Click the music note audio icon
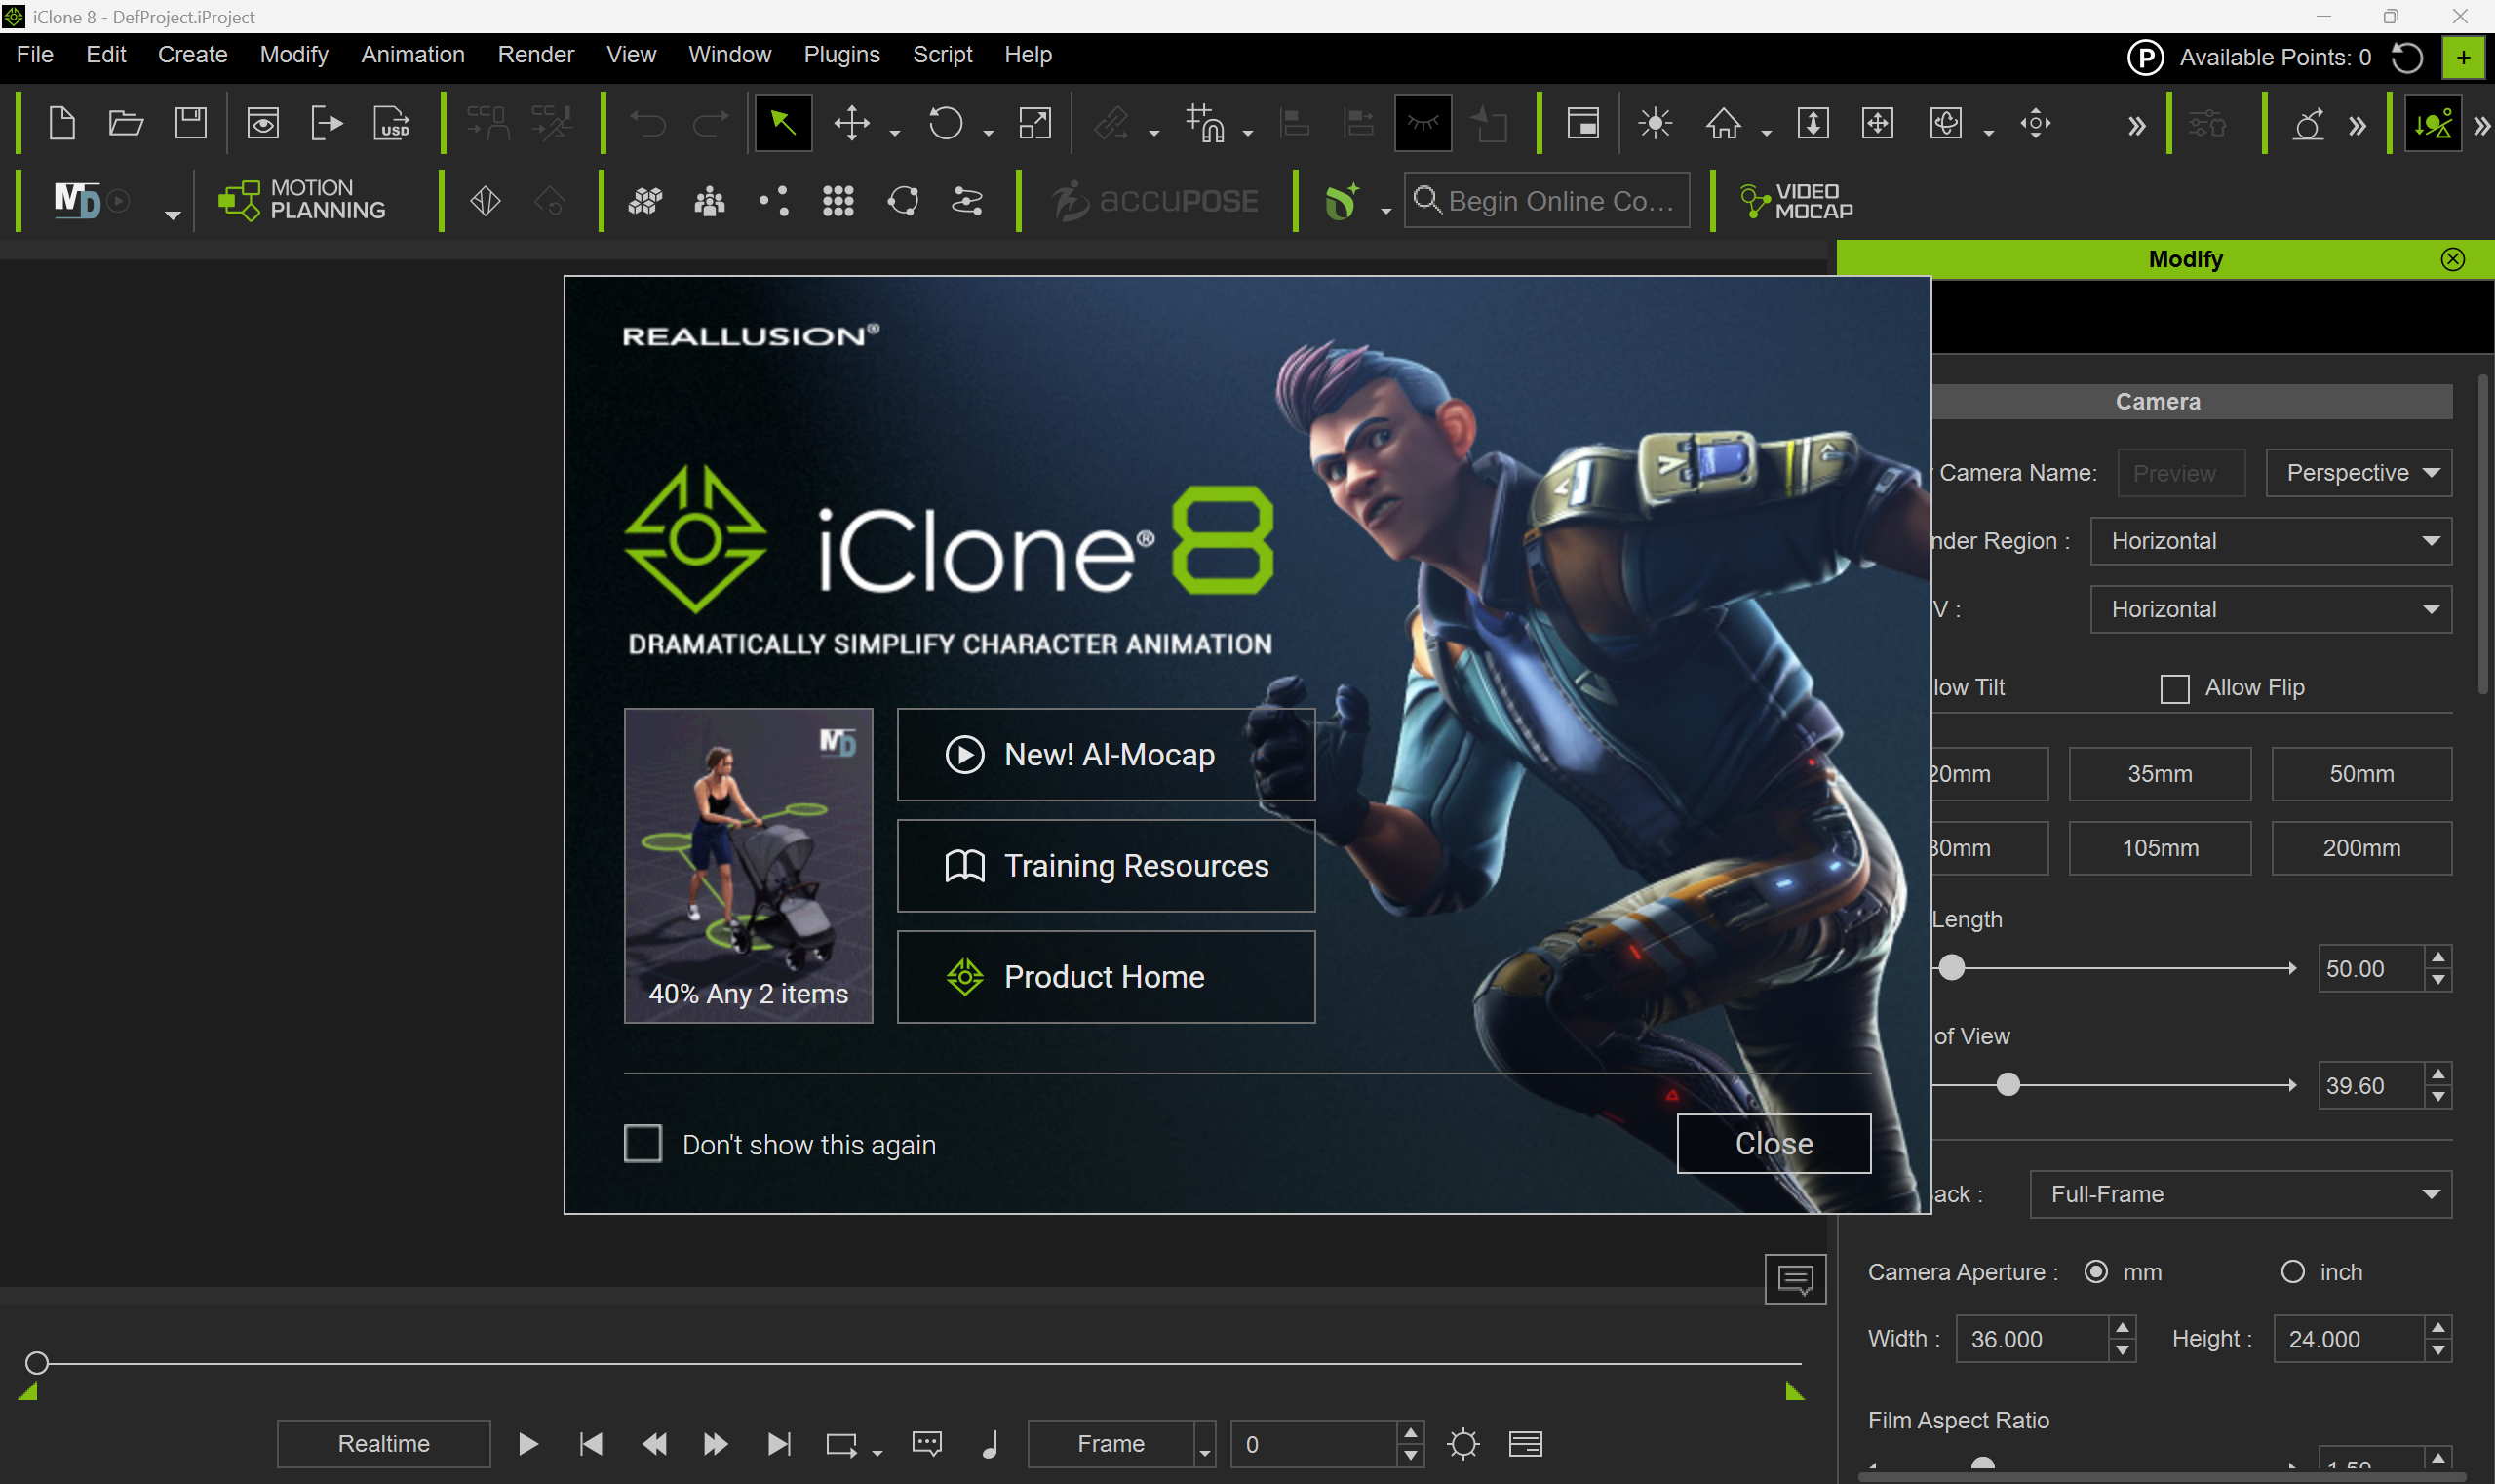Image resolution: width=2495 pixels, height=1484 pixels. click(x=990, y=1444)
